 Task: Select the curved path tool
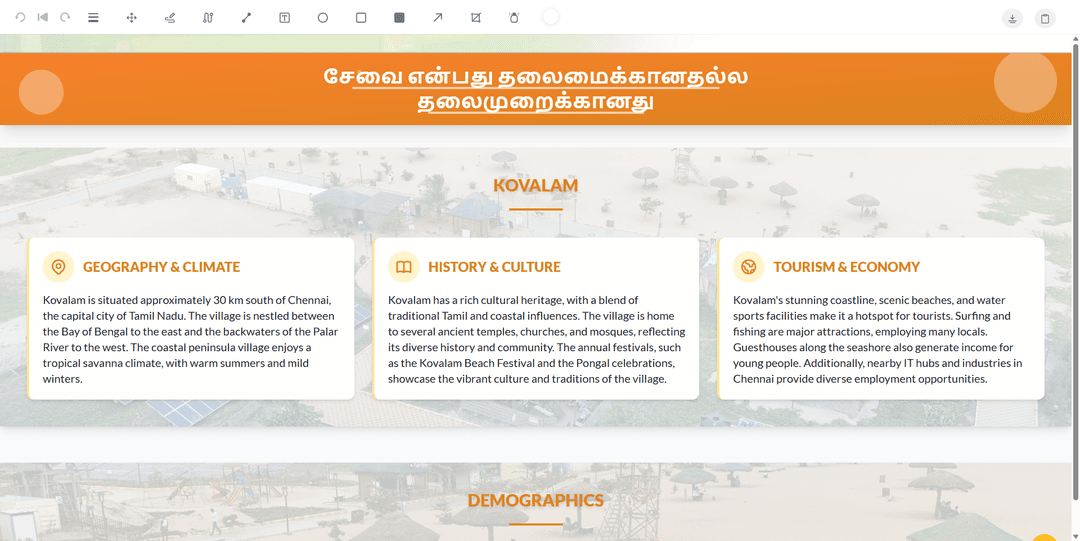[208, 18]
